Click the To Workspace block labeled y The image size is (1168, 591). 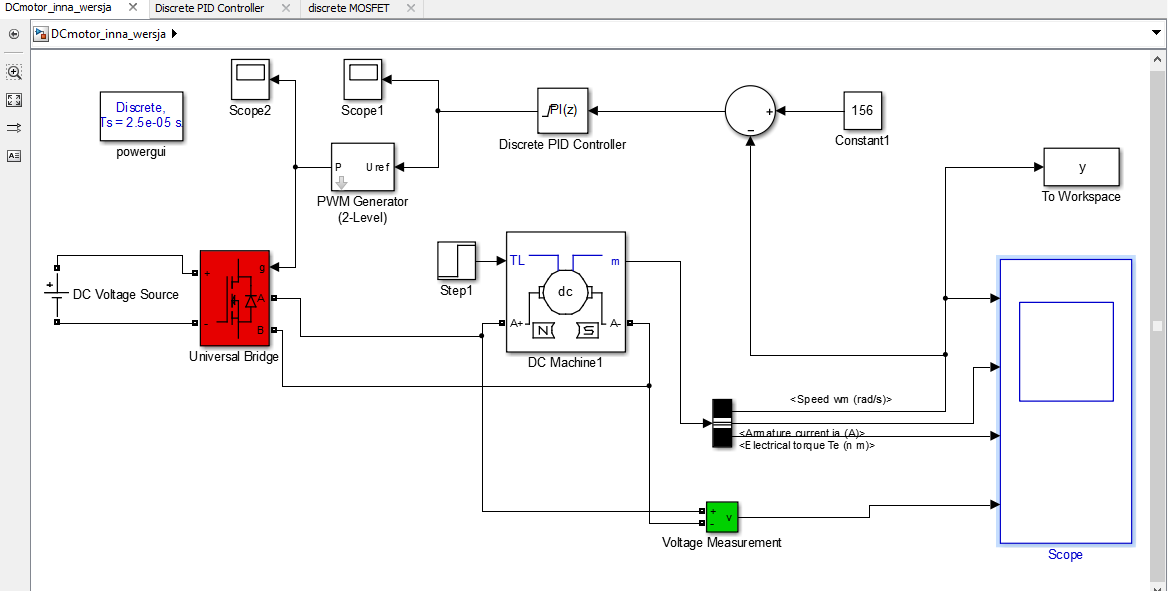(1081, 166)
